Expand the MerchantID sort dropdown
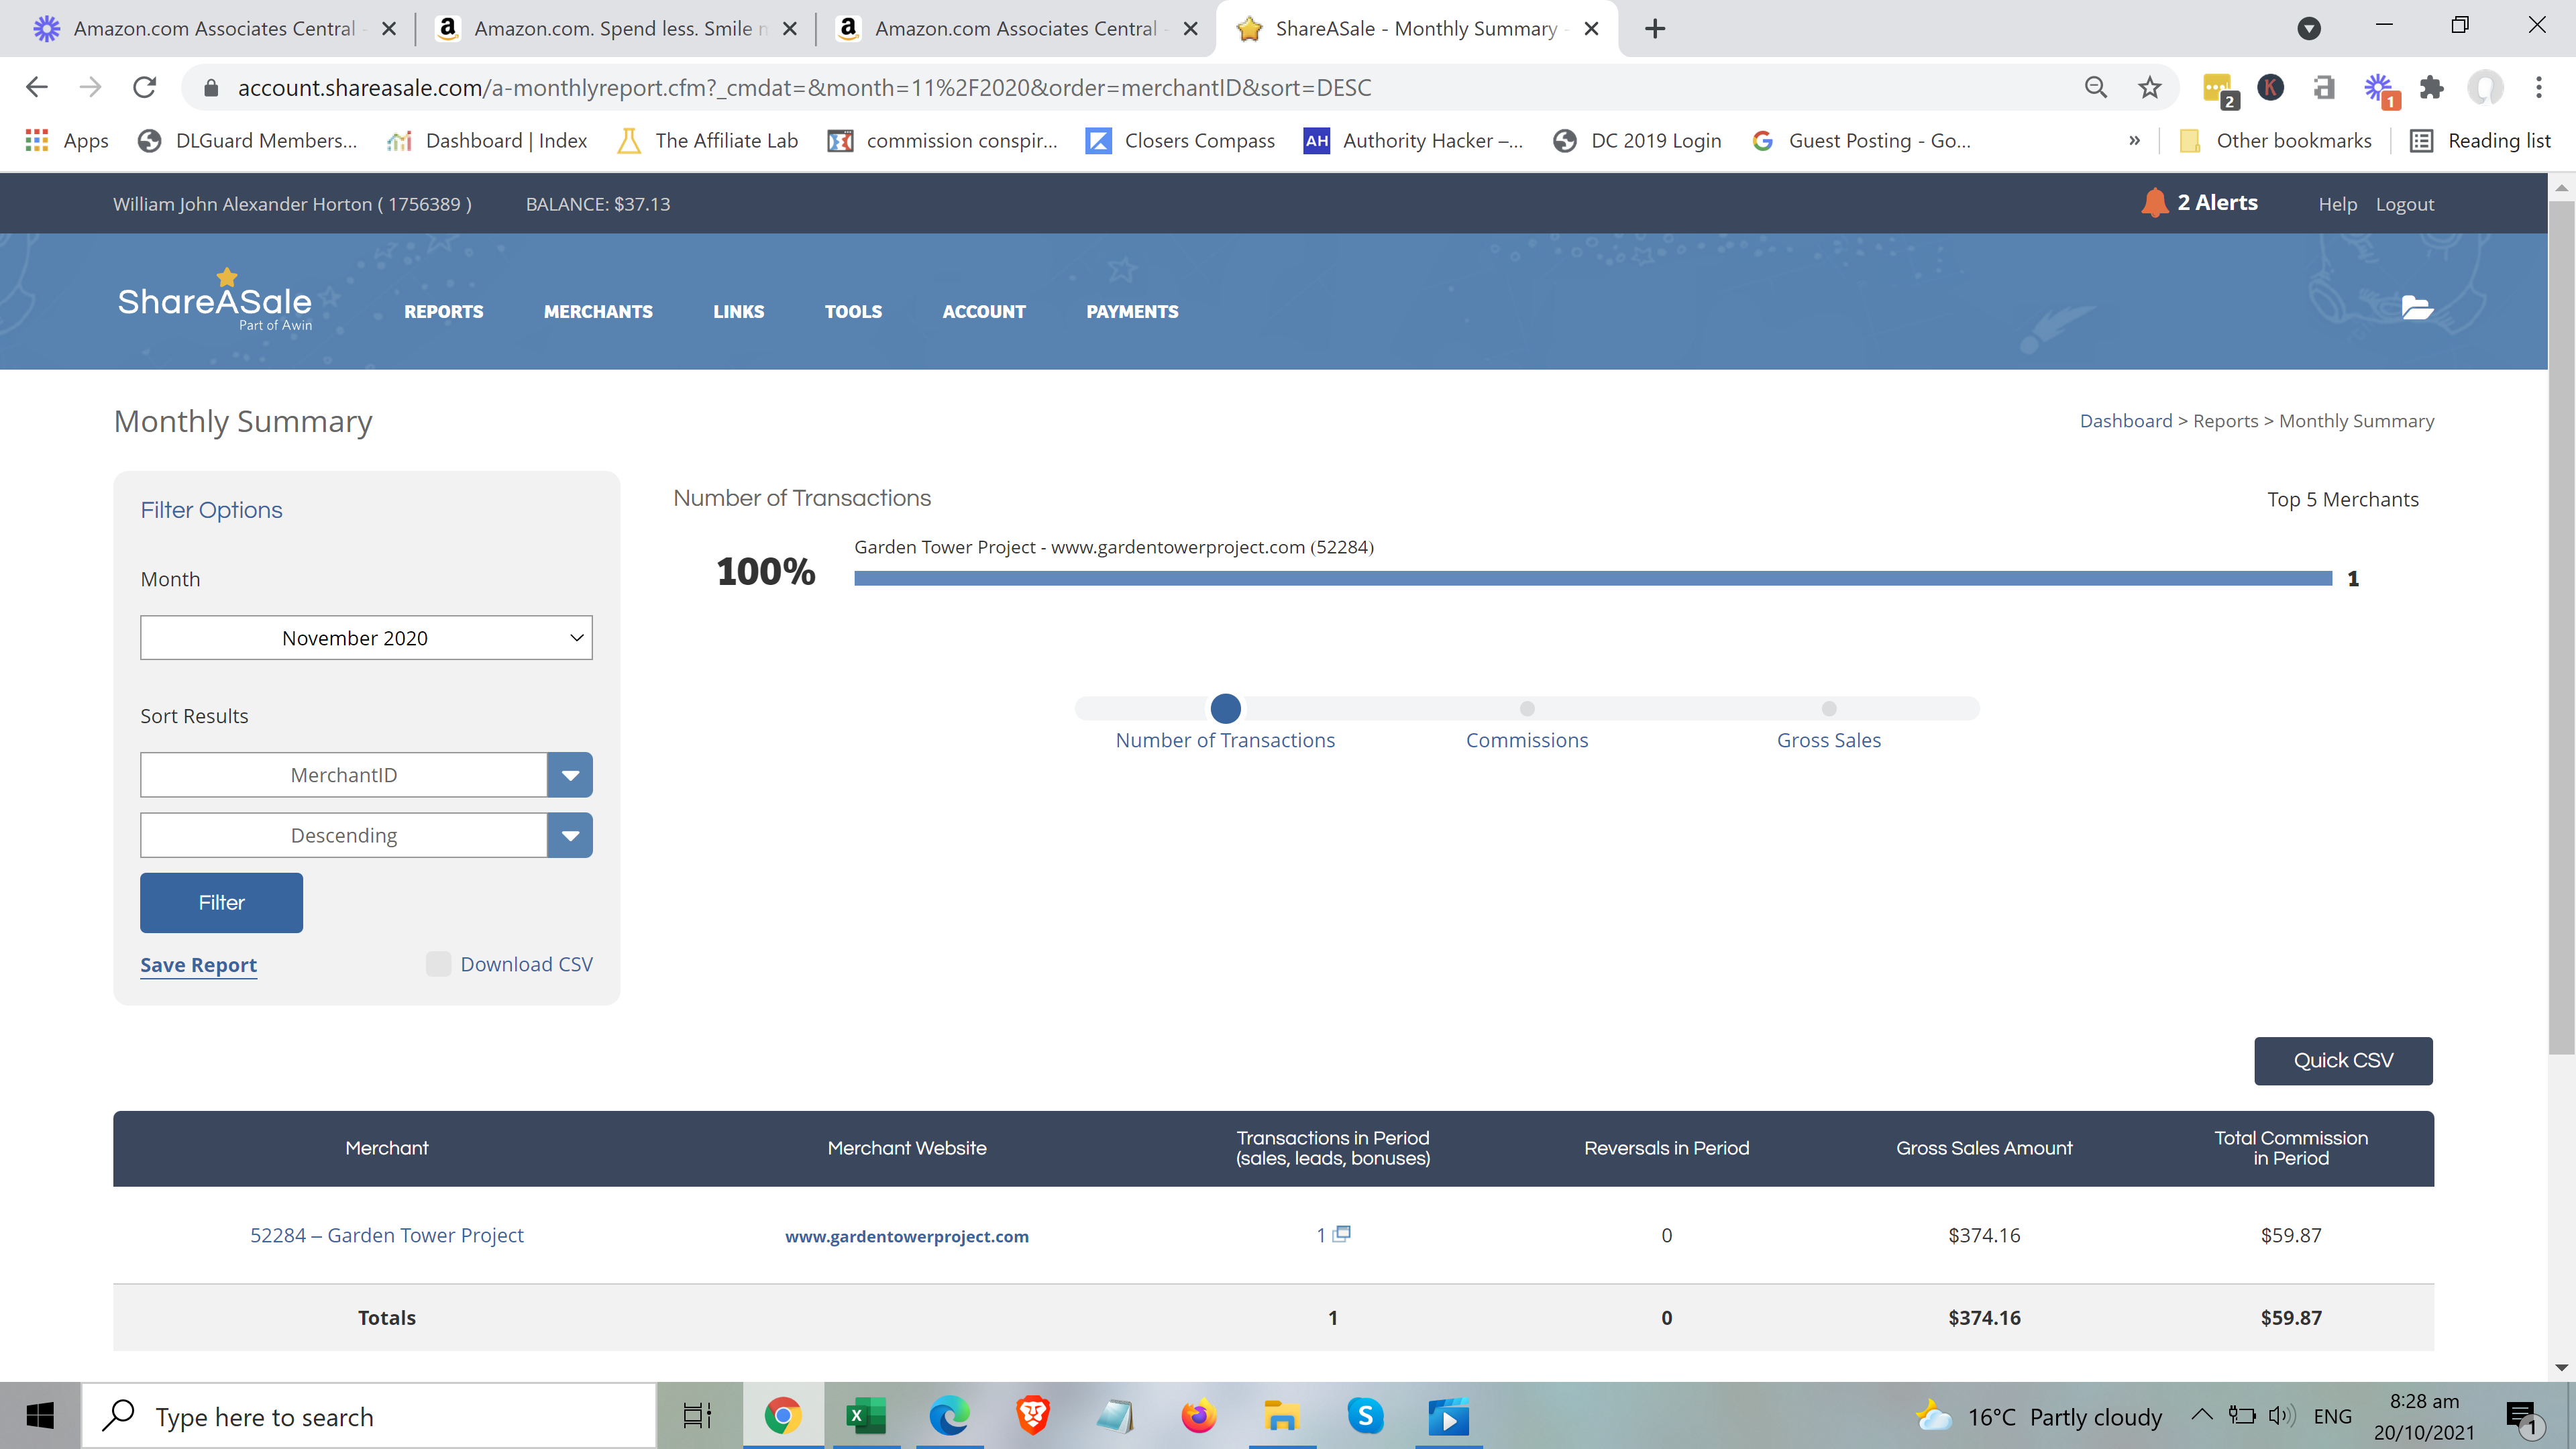The height and width of the screenshot is (1449, 2576). coord(570,775)
